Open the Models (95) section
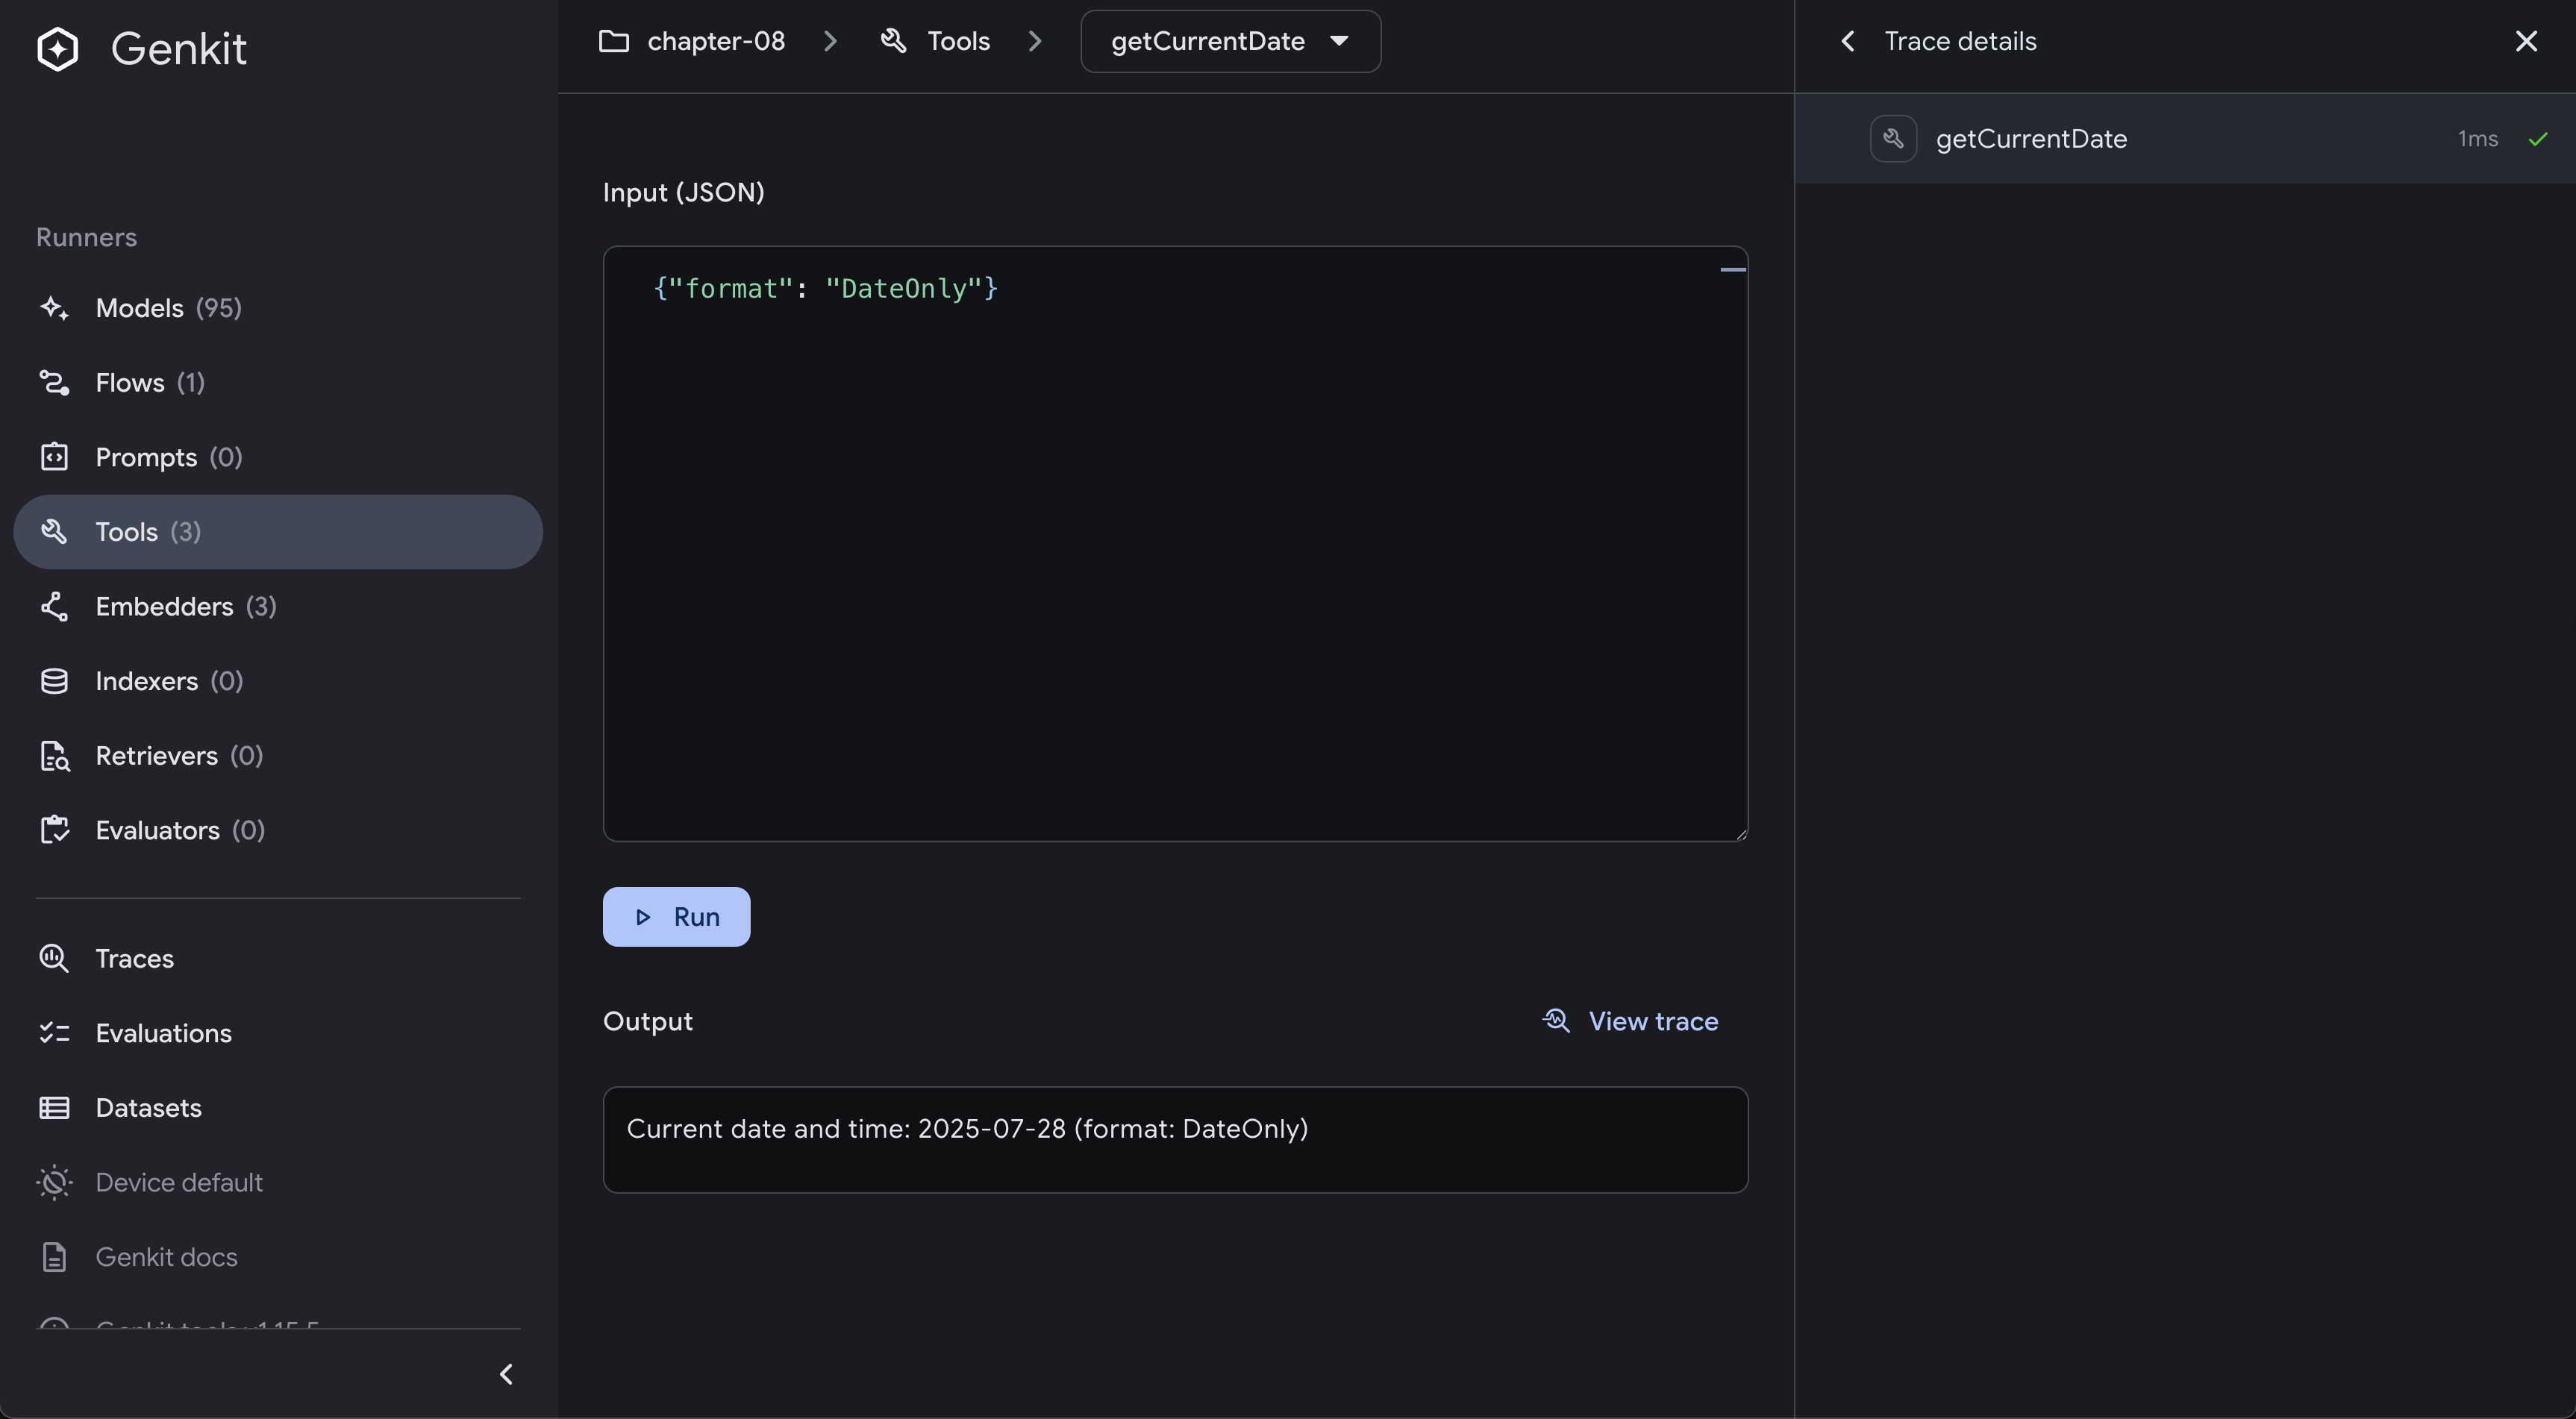 pyautogui.click(x=278, y=308)
